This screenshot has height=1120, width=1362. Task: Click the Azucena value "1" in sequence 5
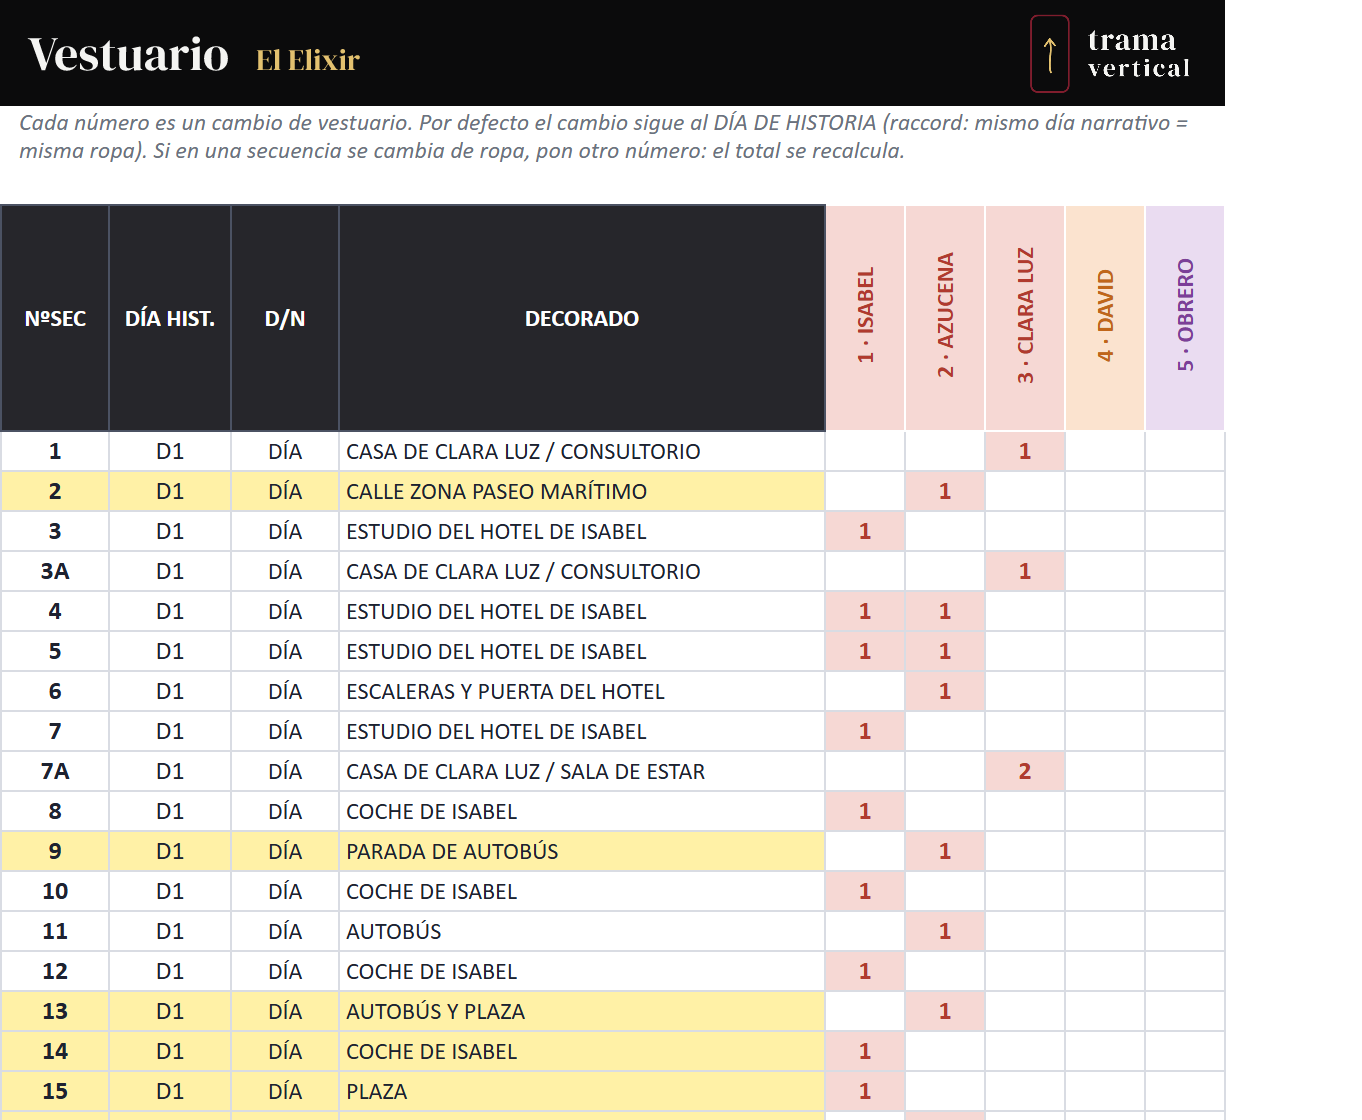[945, 651]
